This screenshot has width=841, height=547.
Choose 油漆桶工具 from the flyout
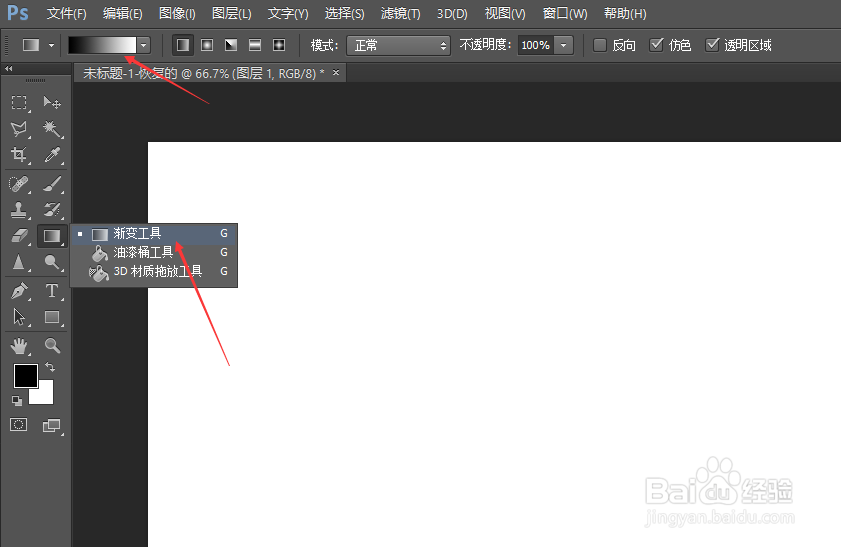click(x=154, y=253)
